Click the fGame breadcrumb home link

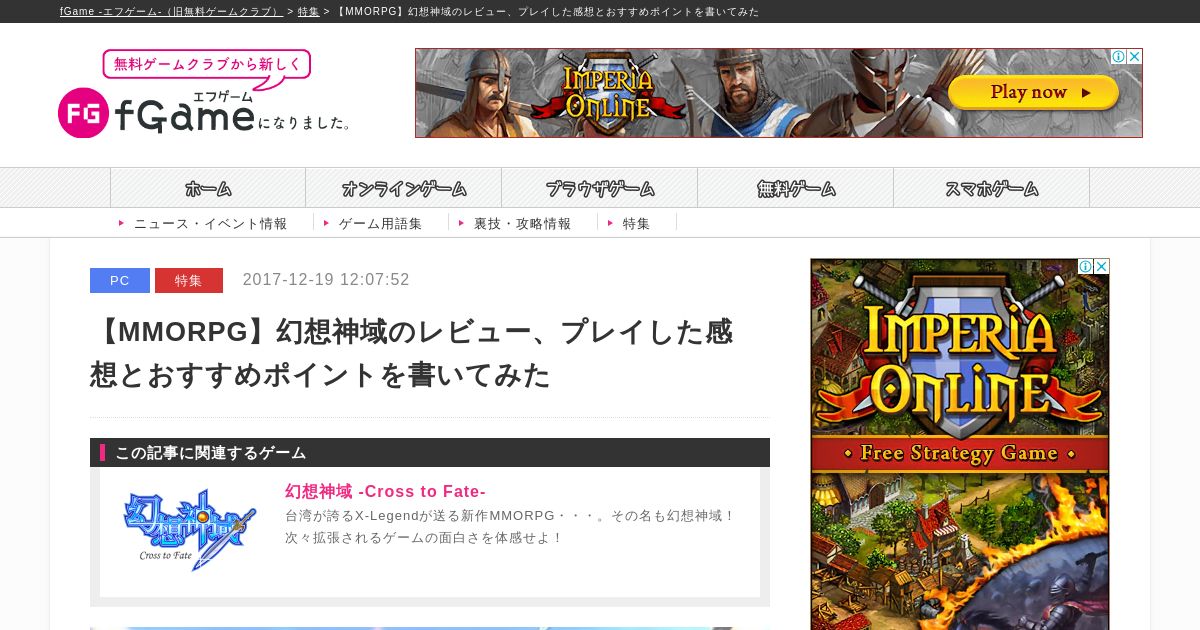[x=171, y=12]
